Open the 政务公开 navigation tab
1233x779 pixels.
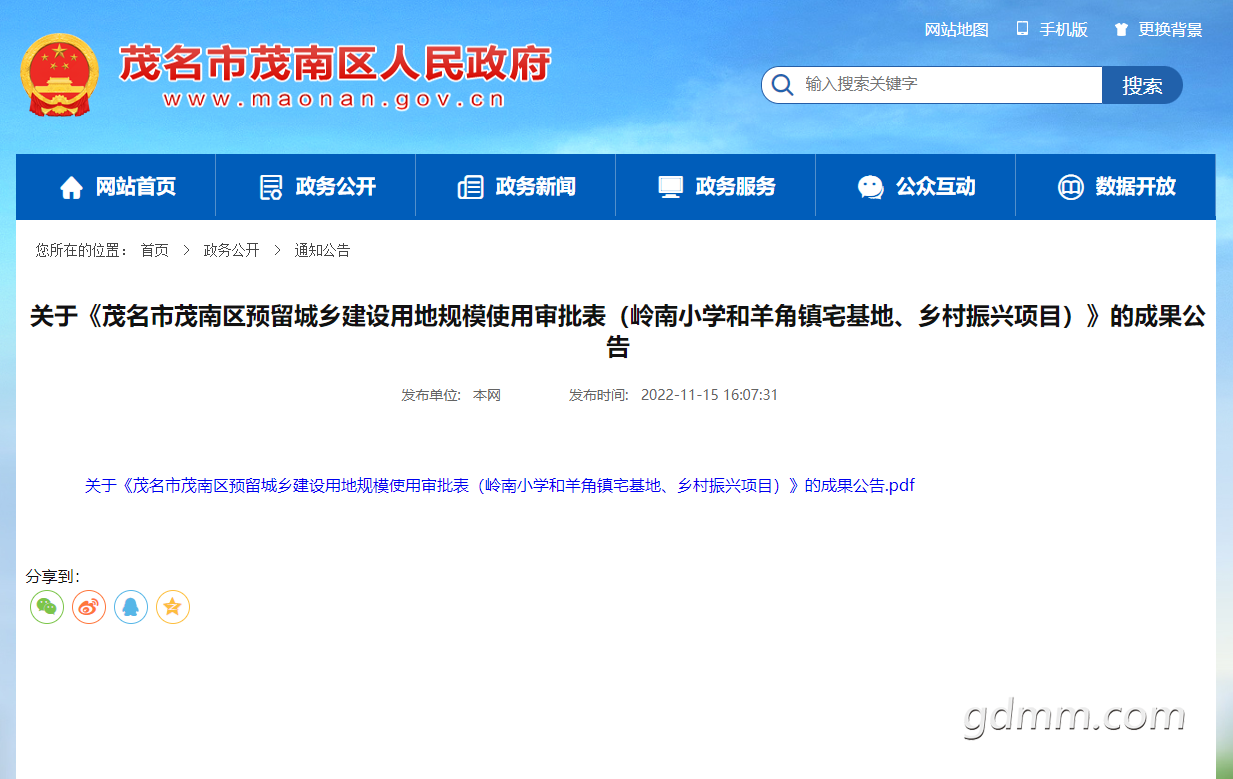coord(316,187)
